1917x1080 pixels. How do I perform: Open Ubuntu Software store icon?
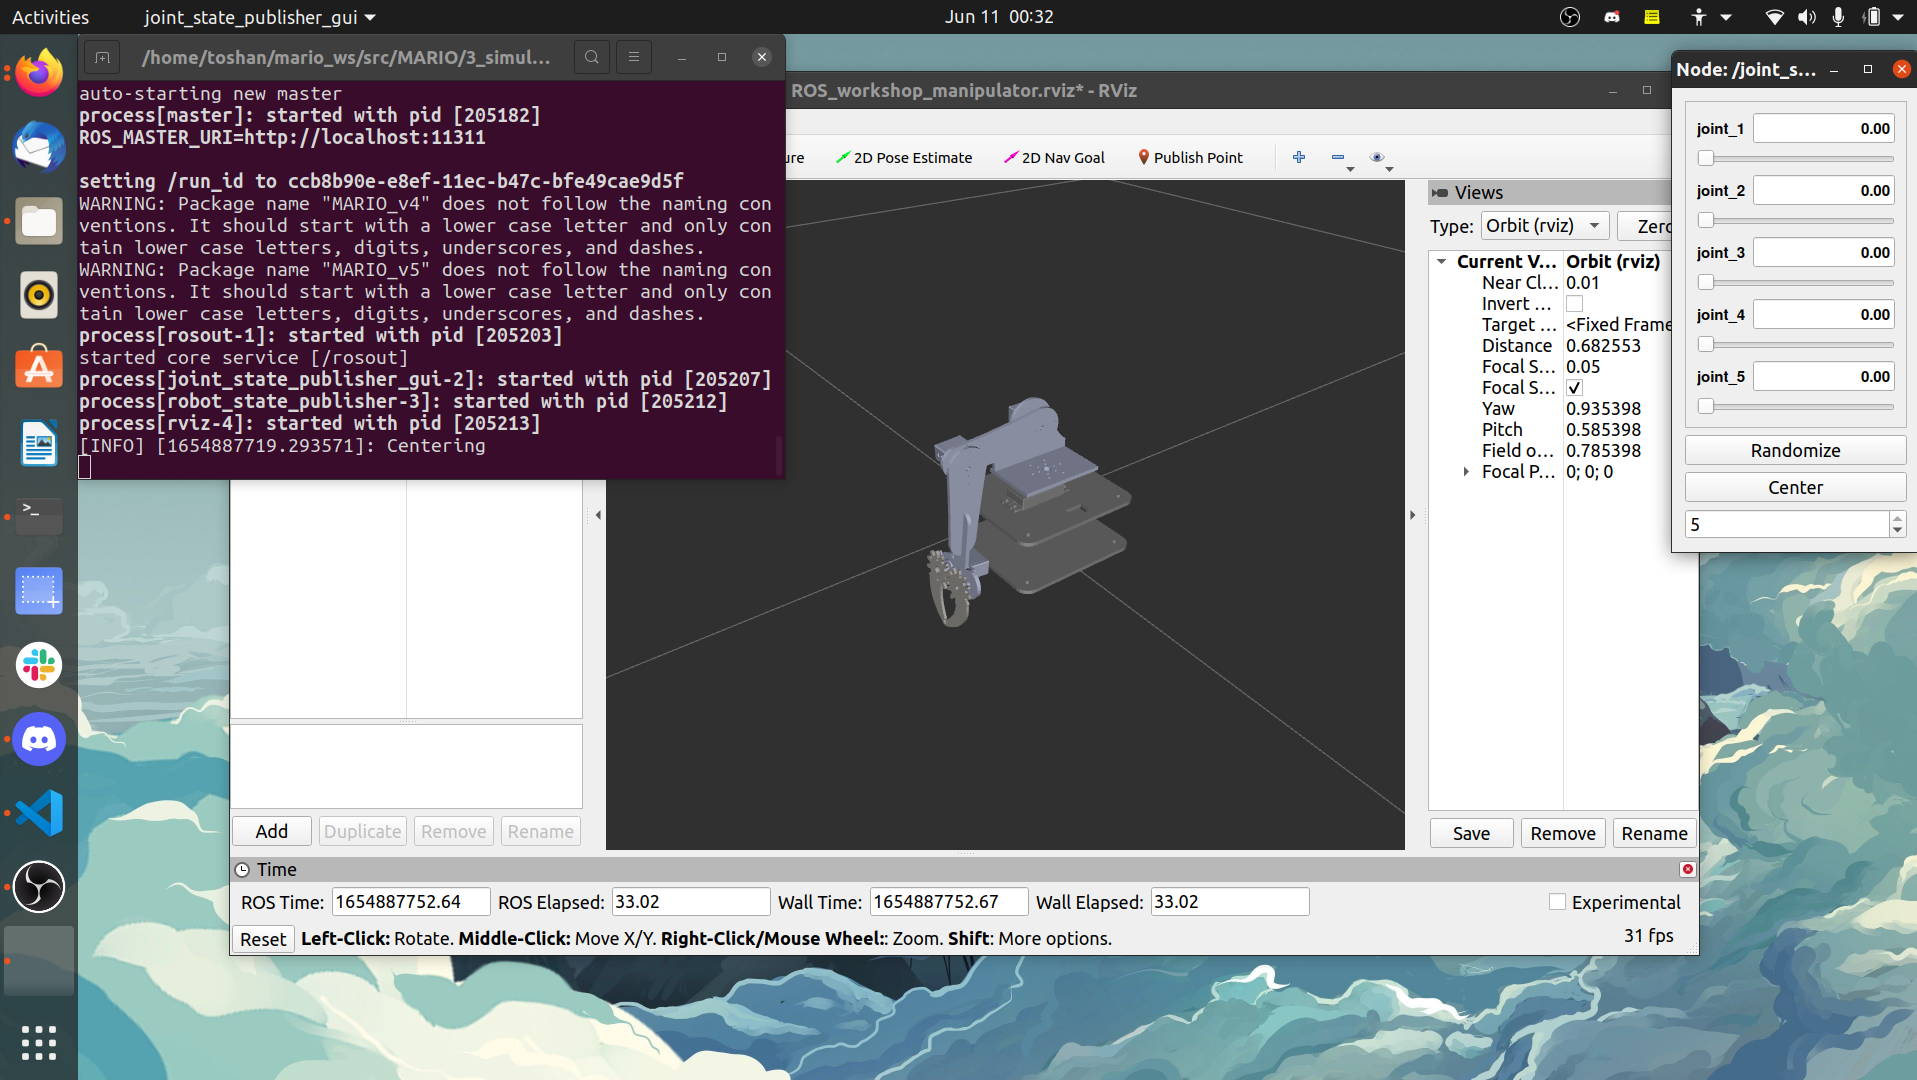pyautogui.click(x=39, y=369)
